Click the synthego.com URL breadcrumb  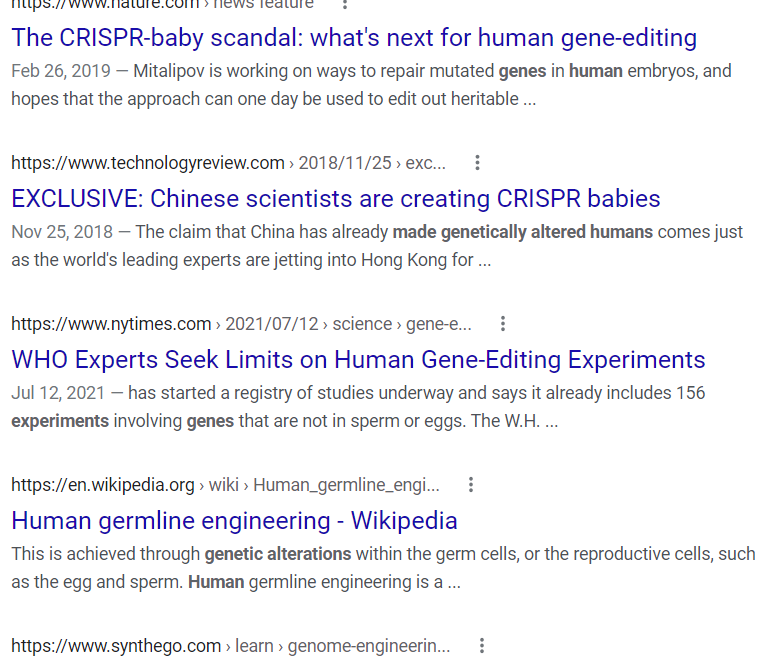tap(230, 646)
